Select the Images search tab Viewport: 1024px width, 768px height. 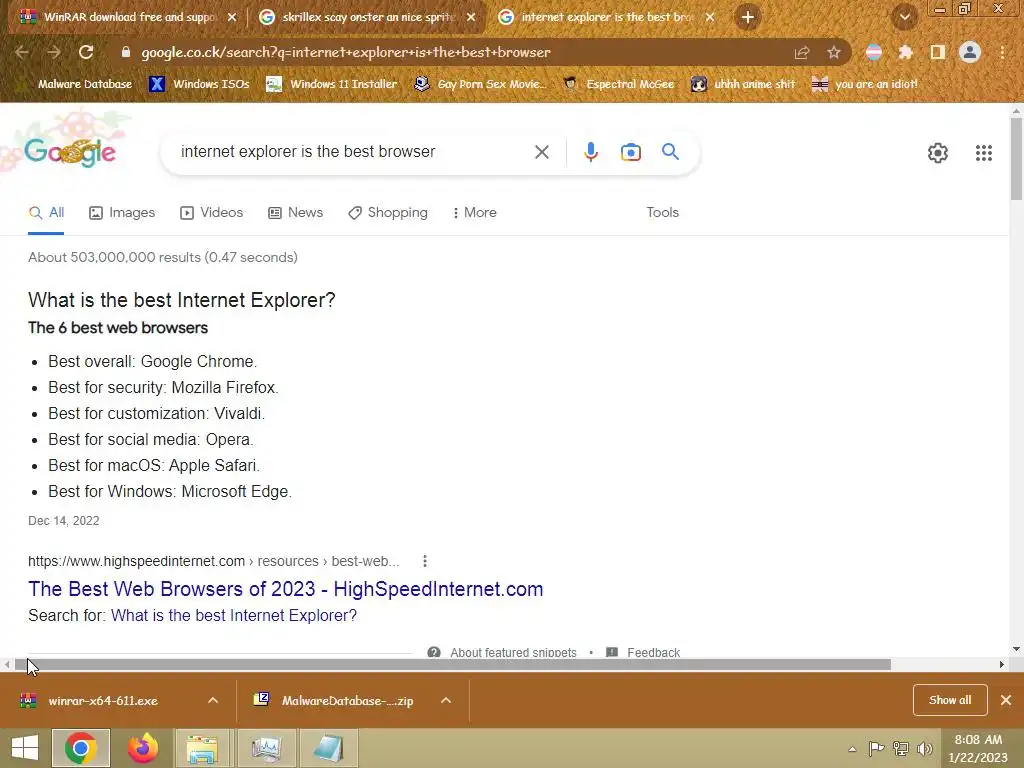pyautogui.click(x=122, y=212)
